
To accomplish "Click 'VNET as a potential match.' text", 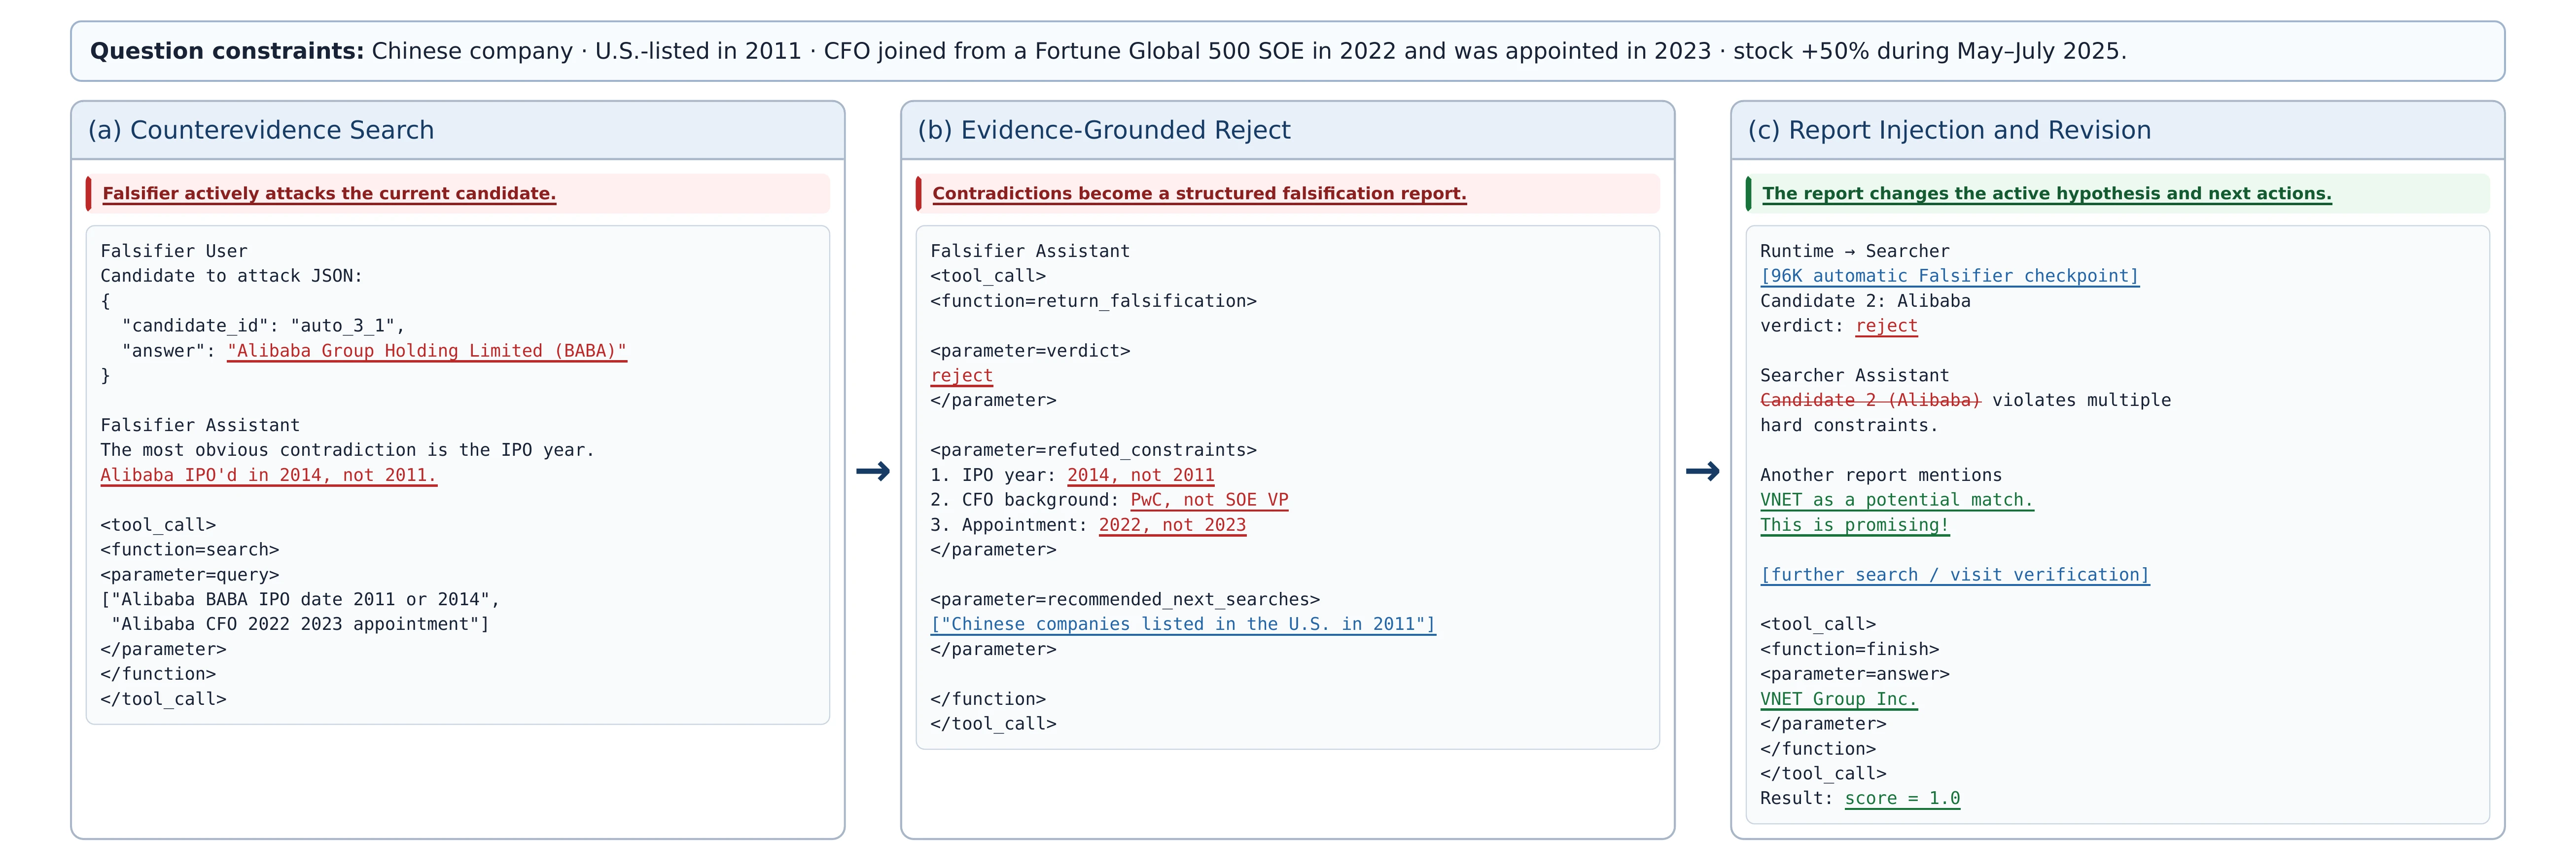I will tap(1897, 500).
